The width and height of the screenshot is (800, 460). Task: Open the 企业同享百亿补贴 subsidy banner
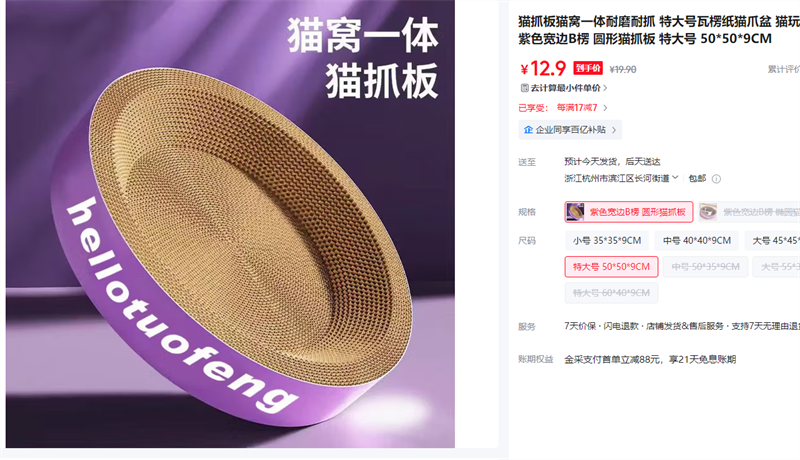pyautogui.click(x=570, y=130)
